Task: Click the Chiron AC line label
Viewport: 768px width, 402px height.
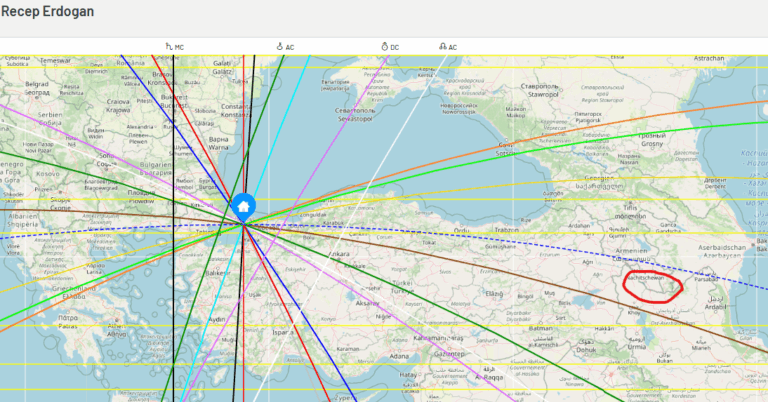Action: coord(286,47)
